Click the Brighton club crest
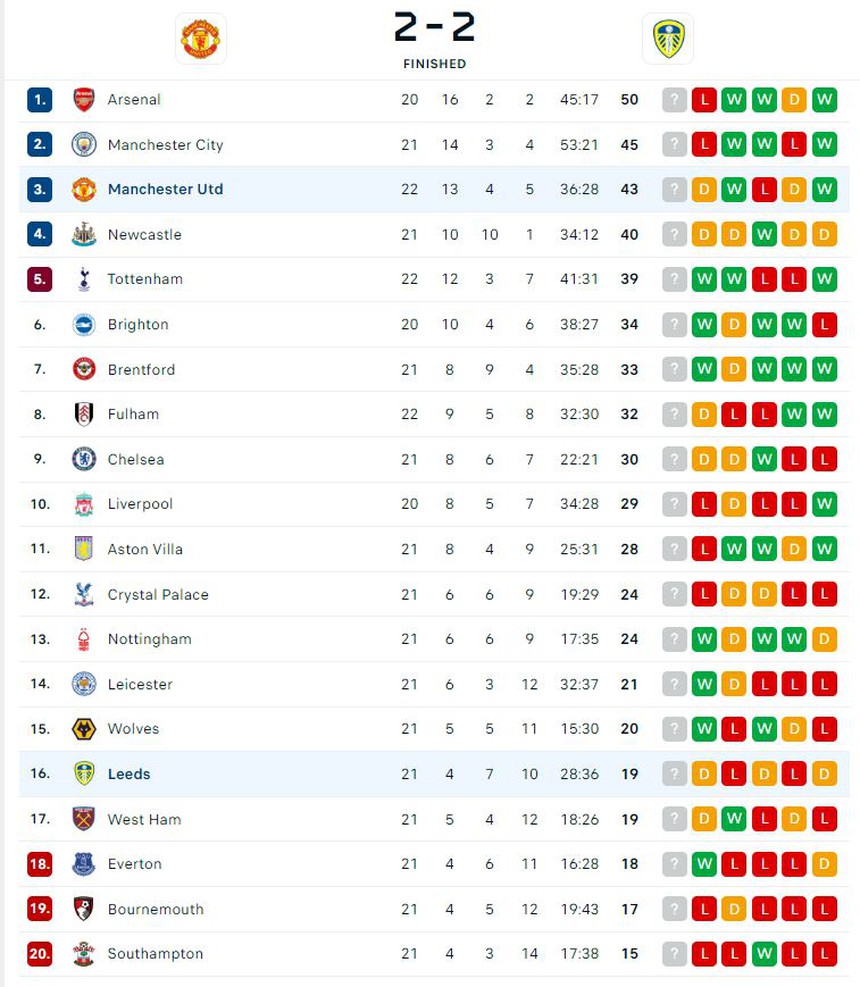Viewport: 860px width, 987px height. pos(84,324)
